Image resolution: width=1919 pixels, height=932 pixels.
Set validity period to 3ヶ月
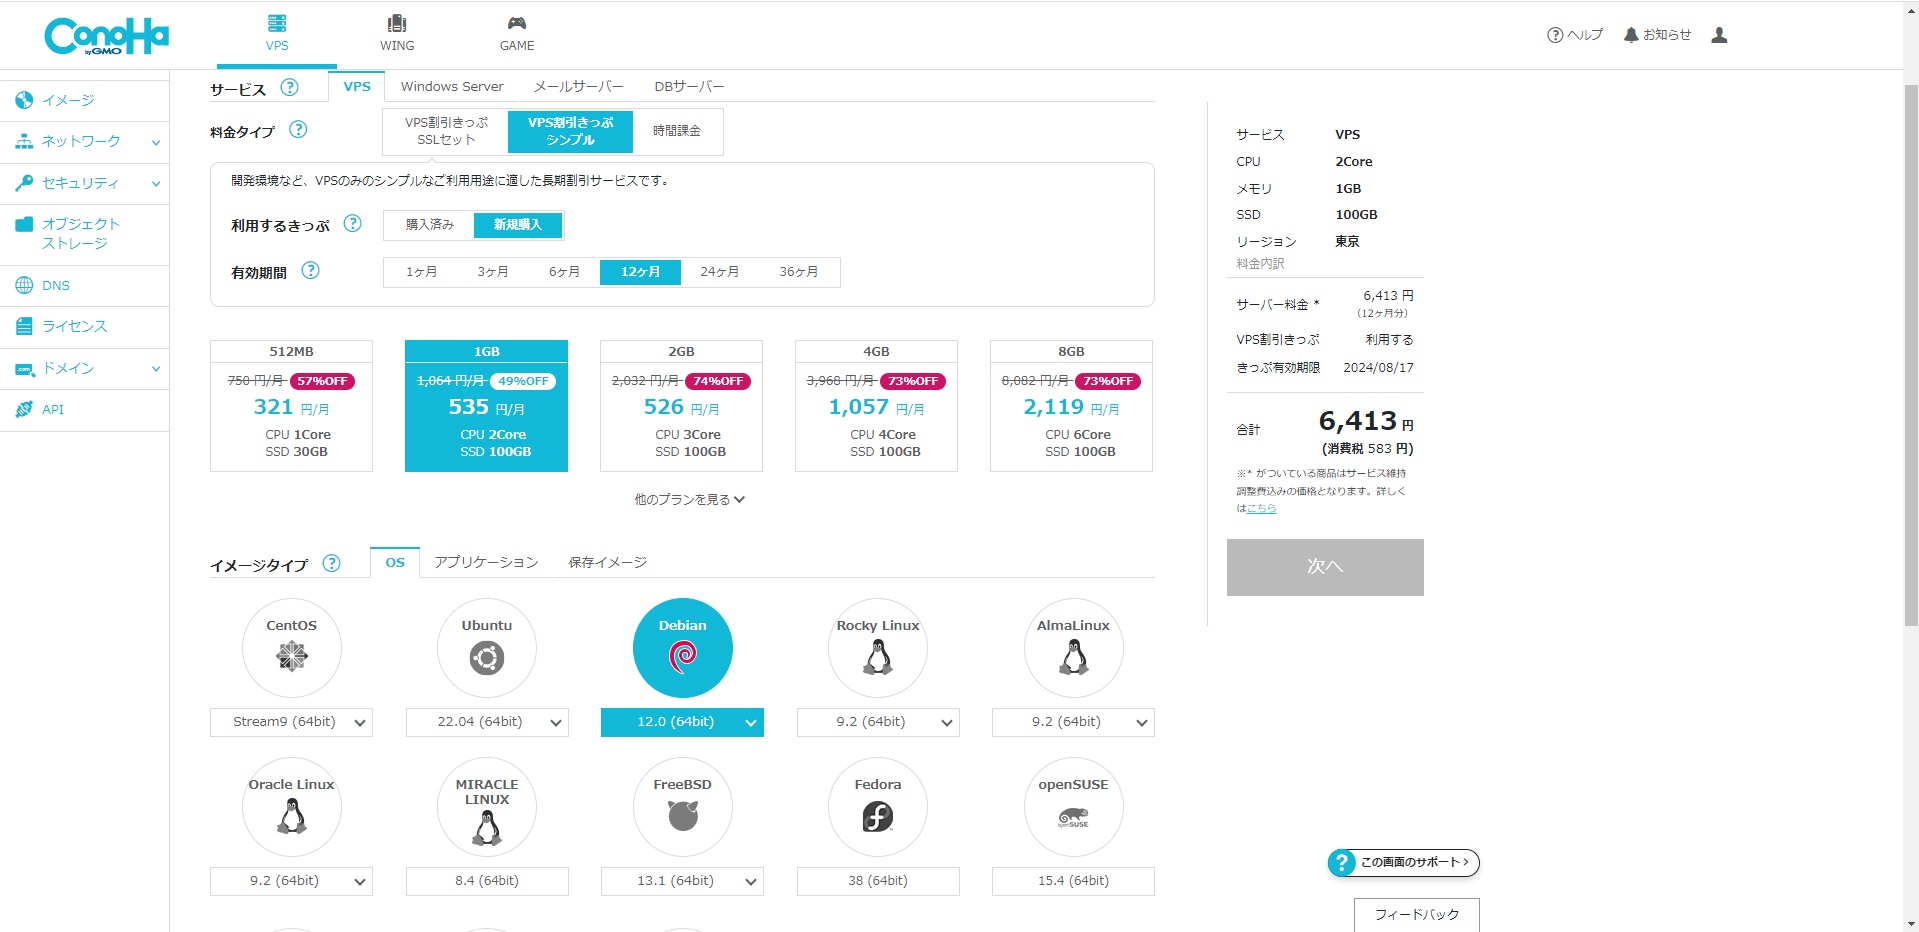pyautogui.click(x=493, y=272)
